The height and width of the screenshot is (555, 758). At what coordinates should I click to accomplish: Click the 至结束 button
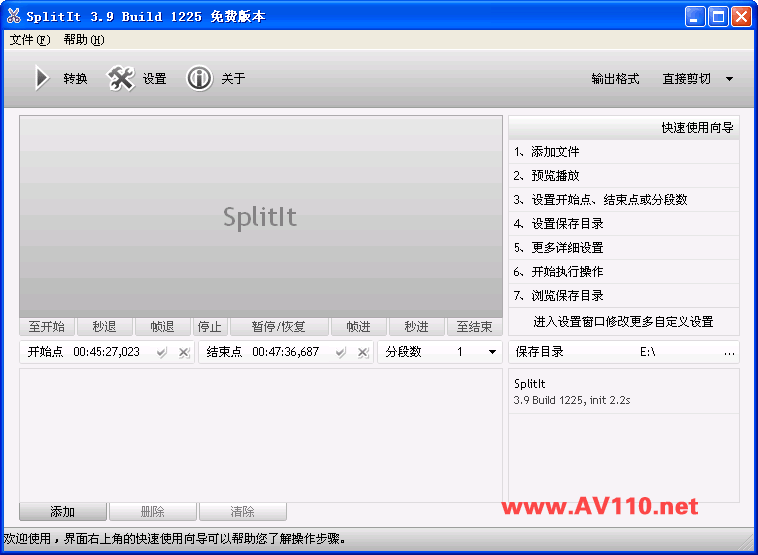tap(475, 327)
